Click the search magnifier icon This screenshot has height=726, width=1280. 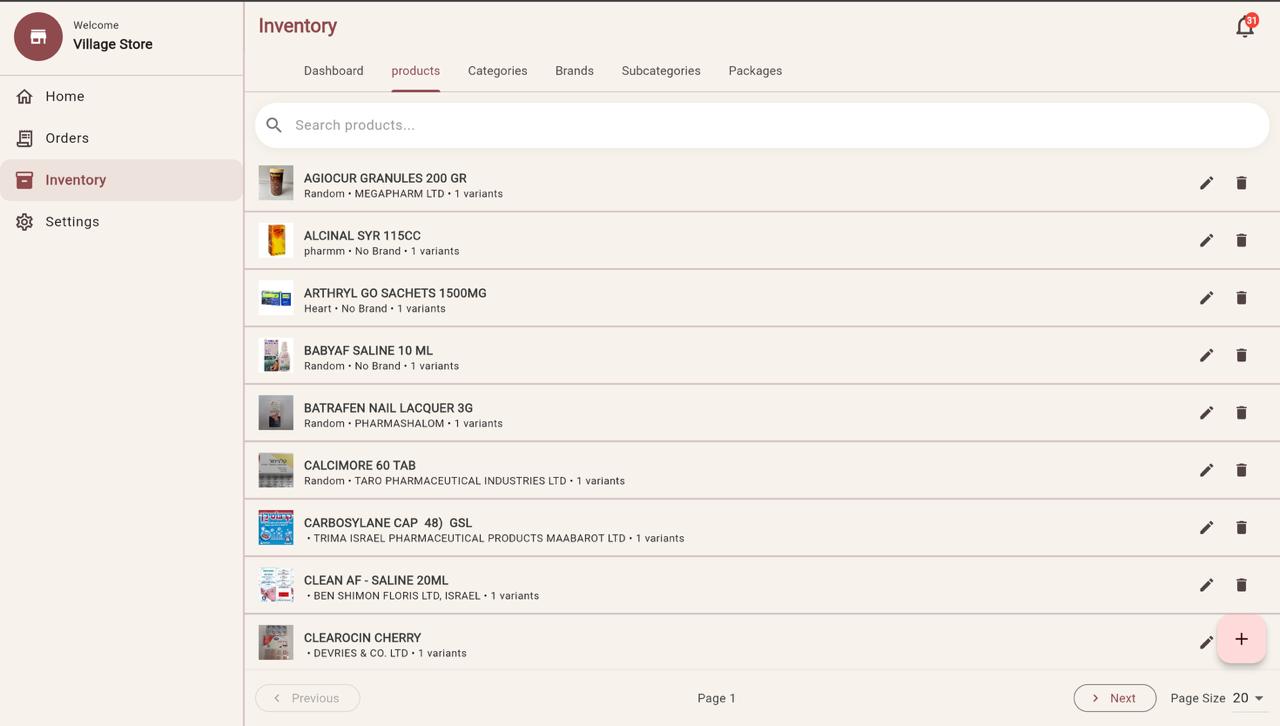(274, 125)
